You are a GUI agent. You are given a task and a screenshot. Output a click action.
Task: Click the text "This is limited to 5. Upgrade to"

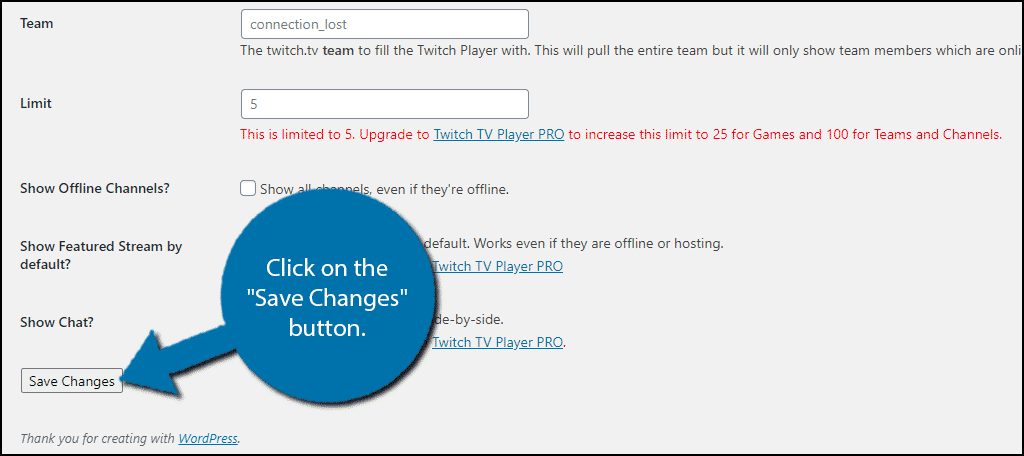pos(336,135)
